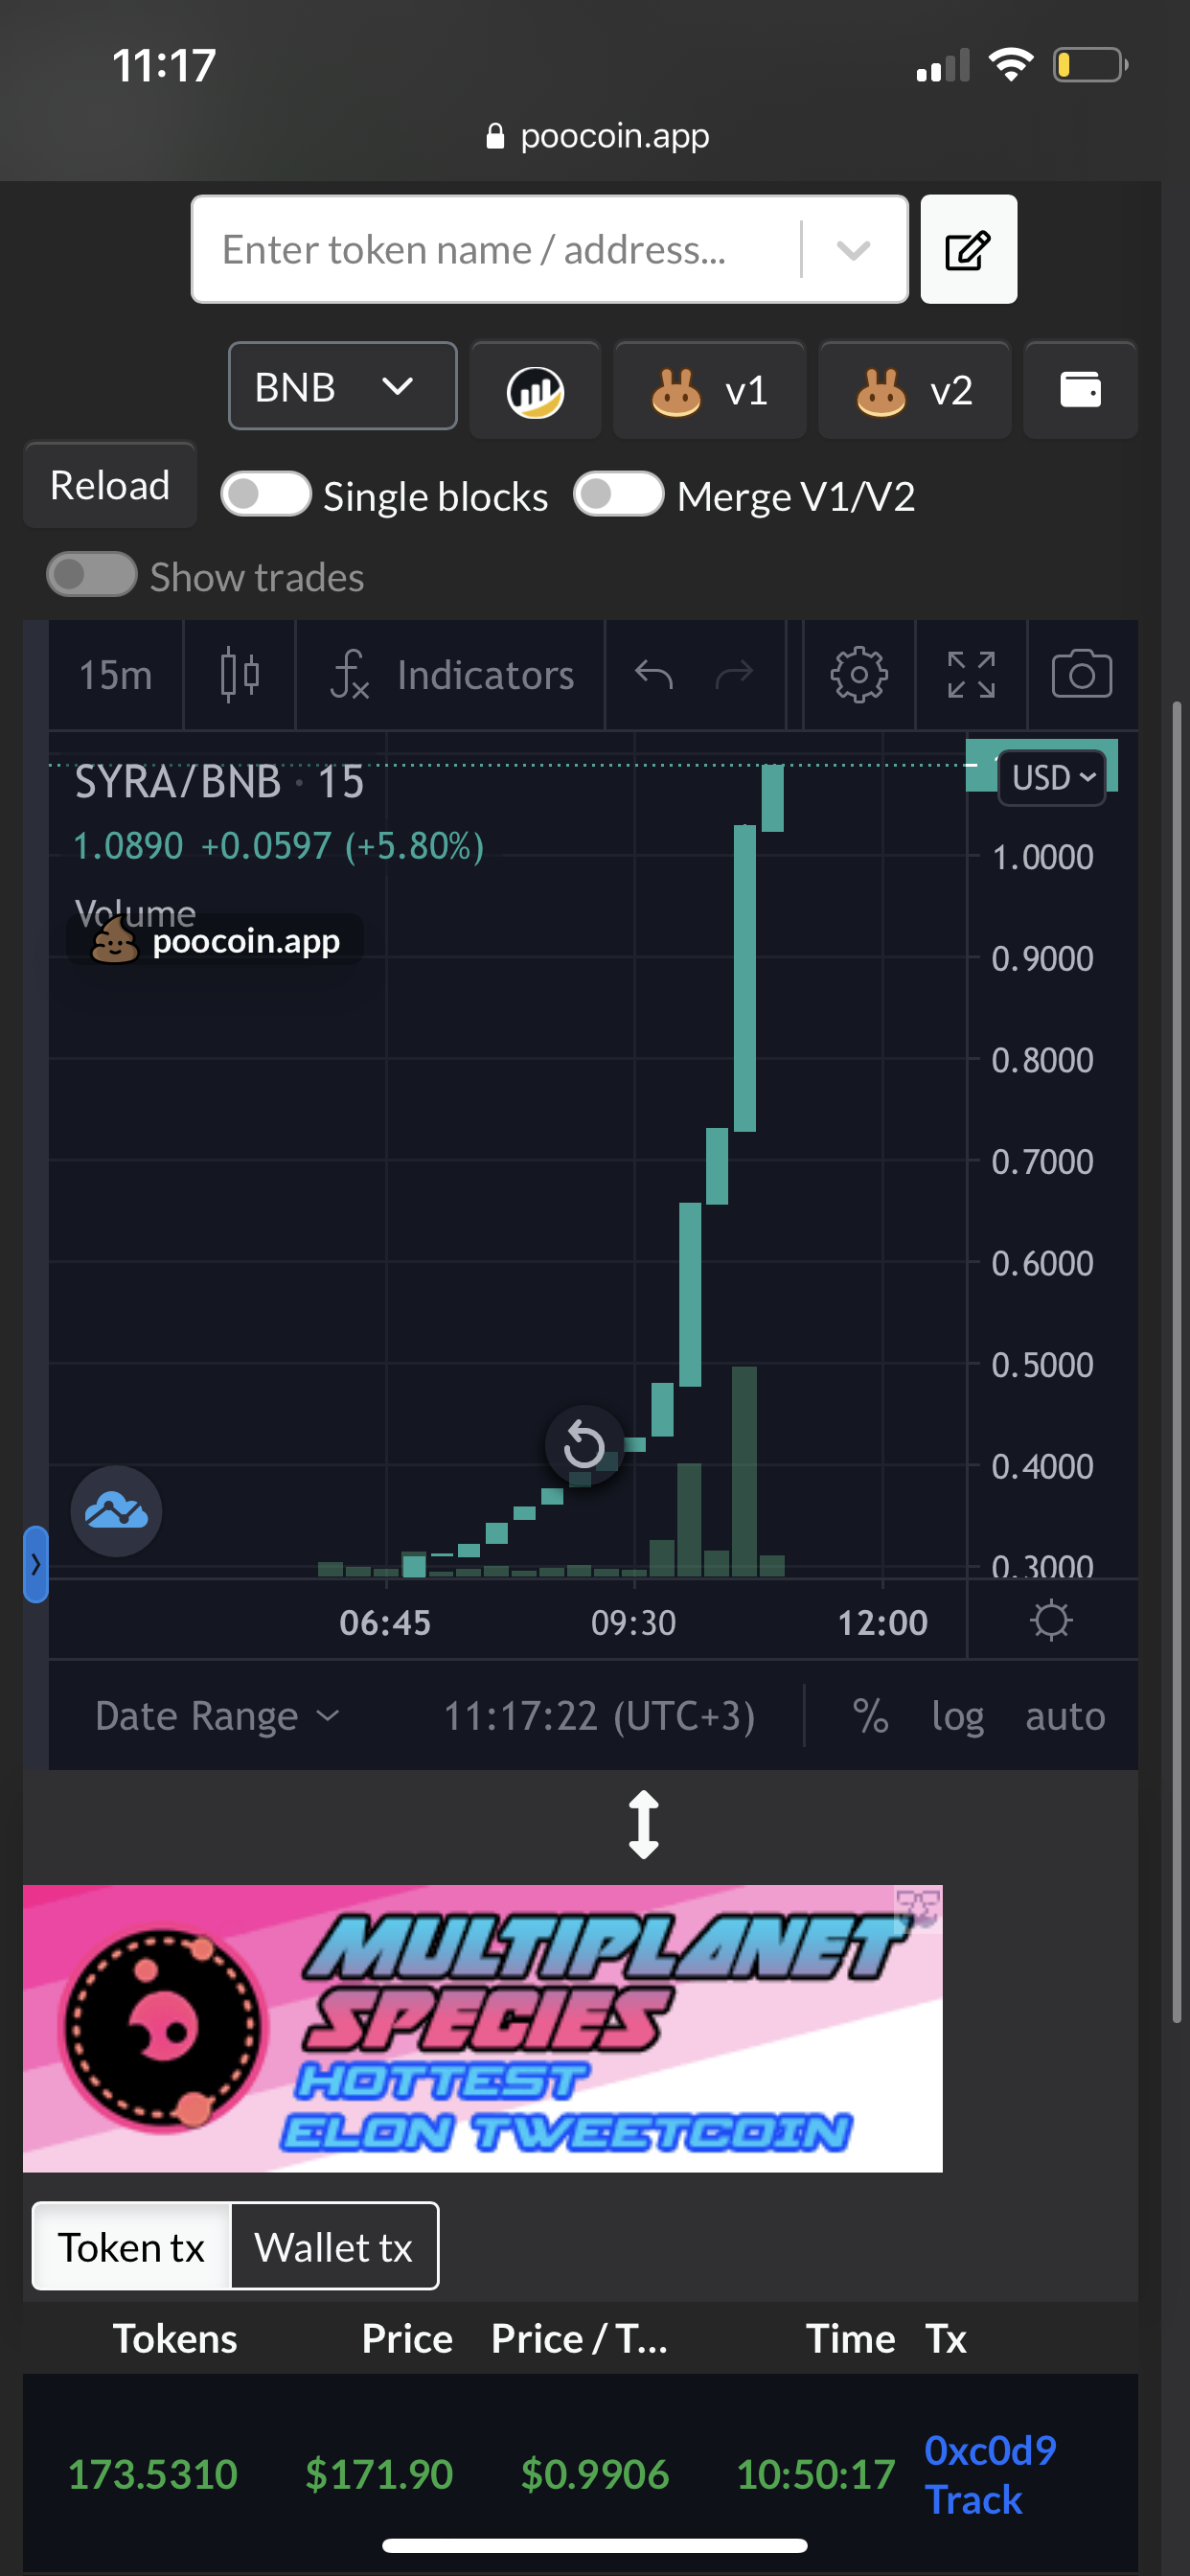Image resolution: width=1190 pixels, height=2576 pixels.
Task: Click the 06:45 time axis label
Action: coord(385,1622)
